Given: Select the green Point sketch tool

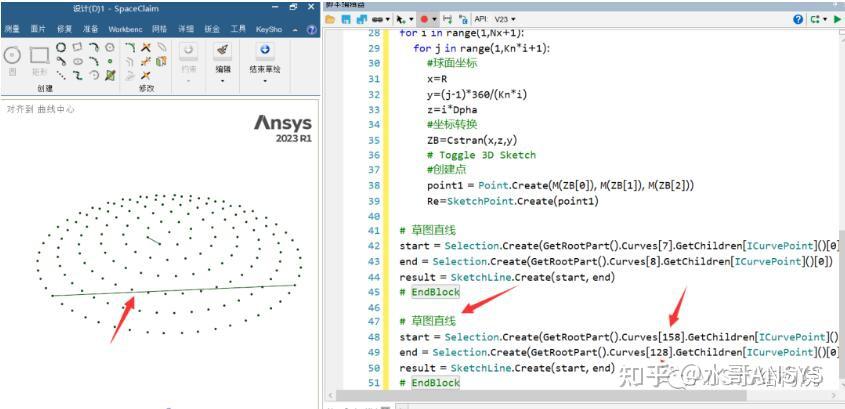Looking at the screenshot, I should [110, 61].
